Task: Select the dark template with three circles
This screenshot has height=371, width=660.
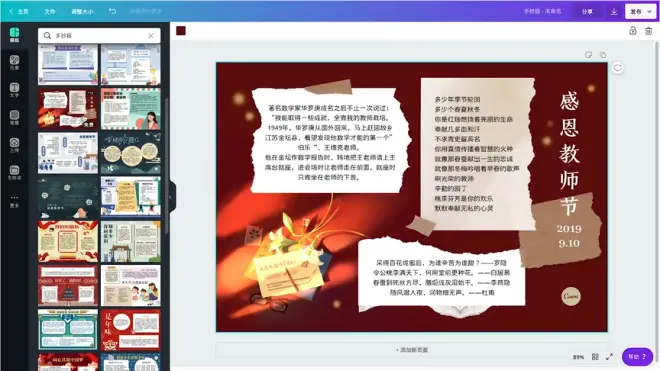Action: tap(130, 153)
